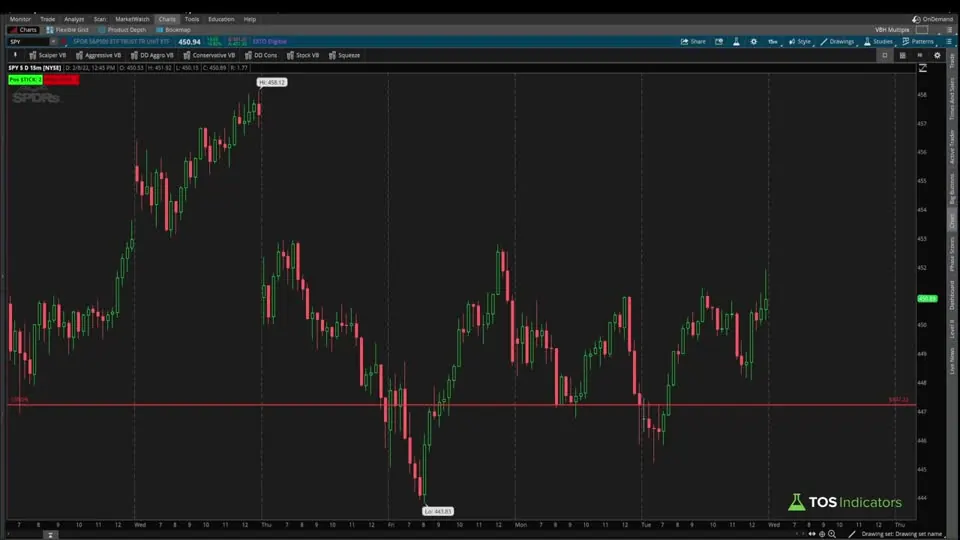Click the Lo: 443.83 price bubble

point(438,511)
